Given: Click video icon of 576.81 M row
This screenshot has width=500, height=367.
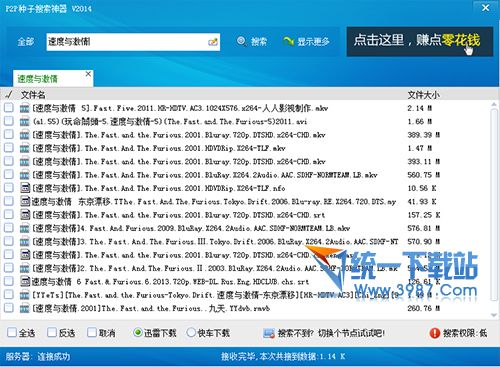Looking at the screenshot, I should tap(25, 228).
